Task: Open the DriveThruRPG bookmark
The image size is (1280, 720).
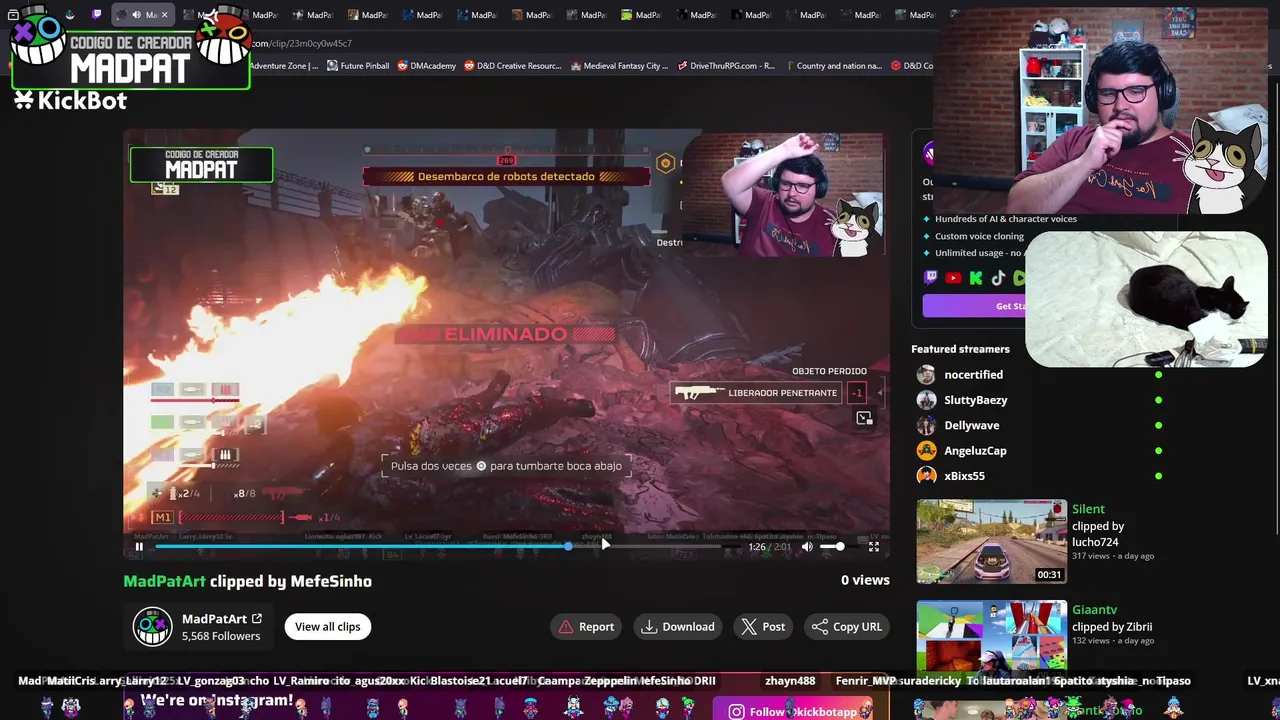Action: 726,66
